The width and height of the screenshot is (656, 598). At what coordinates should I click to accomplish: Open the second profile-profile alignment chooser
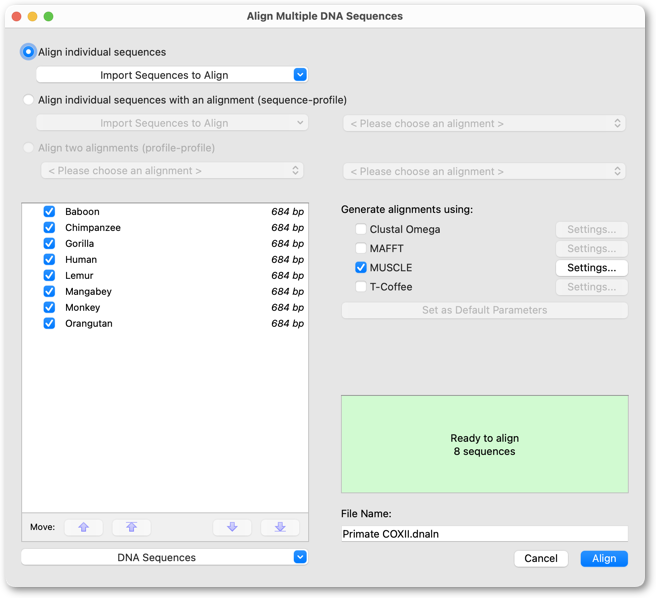(484, 171)
